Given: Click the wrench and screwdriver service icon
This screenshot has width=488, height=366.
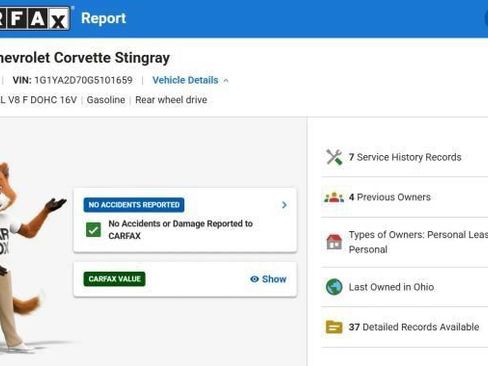Looking at the screenshot, I should click(x=334, y=157).
